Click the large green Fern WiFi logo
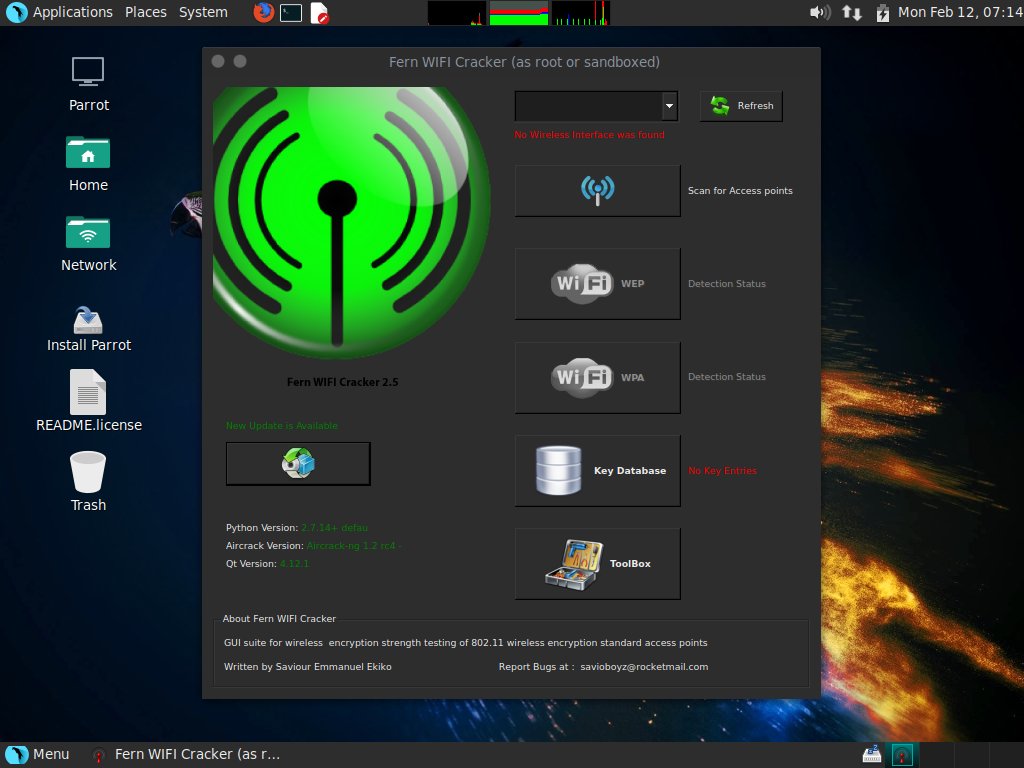This screenshot has width=1024, height=768. [351, 222]
